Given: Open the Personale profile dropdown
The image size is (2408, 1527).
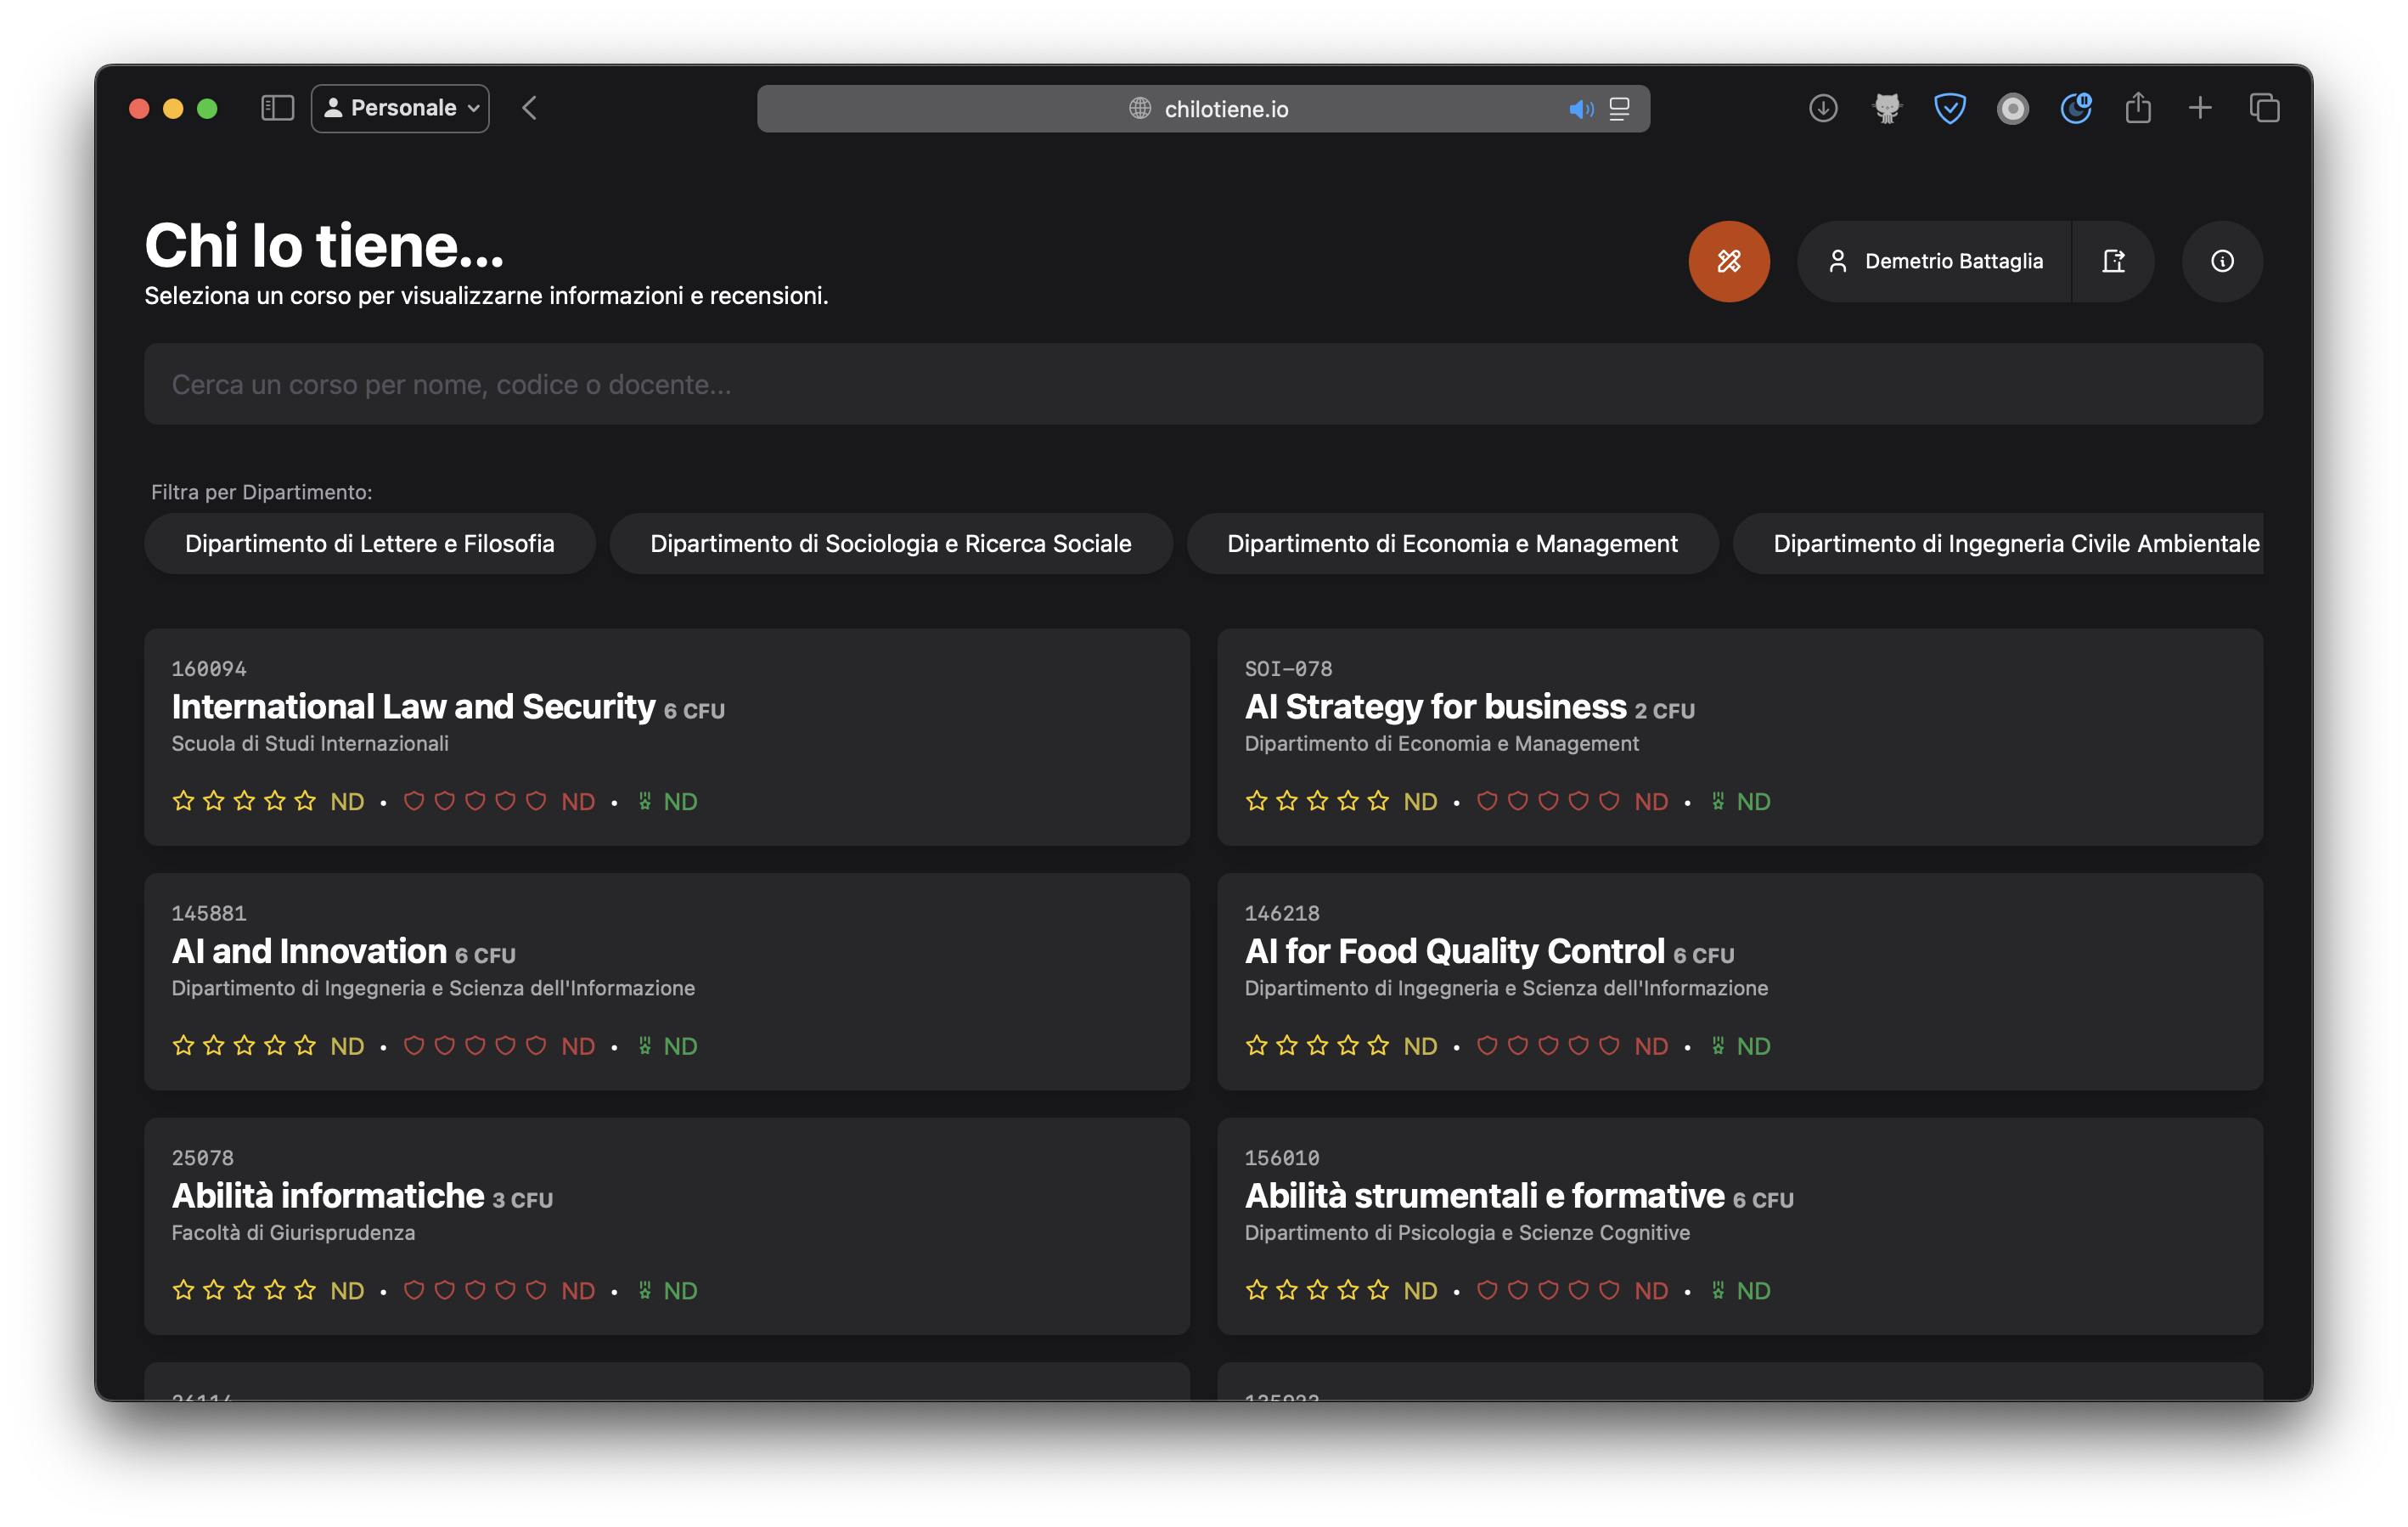Looking at the screenshot, I should point(400,108).
